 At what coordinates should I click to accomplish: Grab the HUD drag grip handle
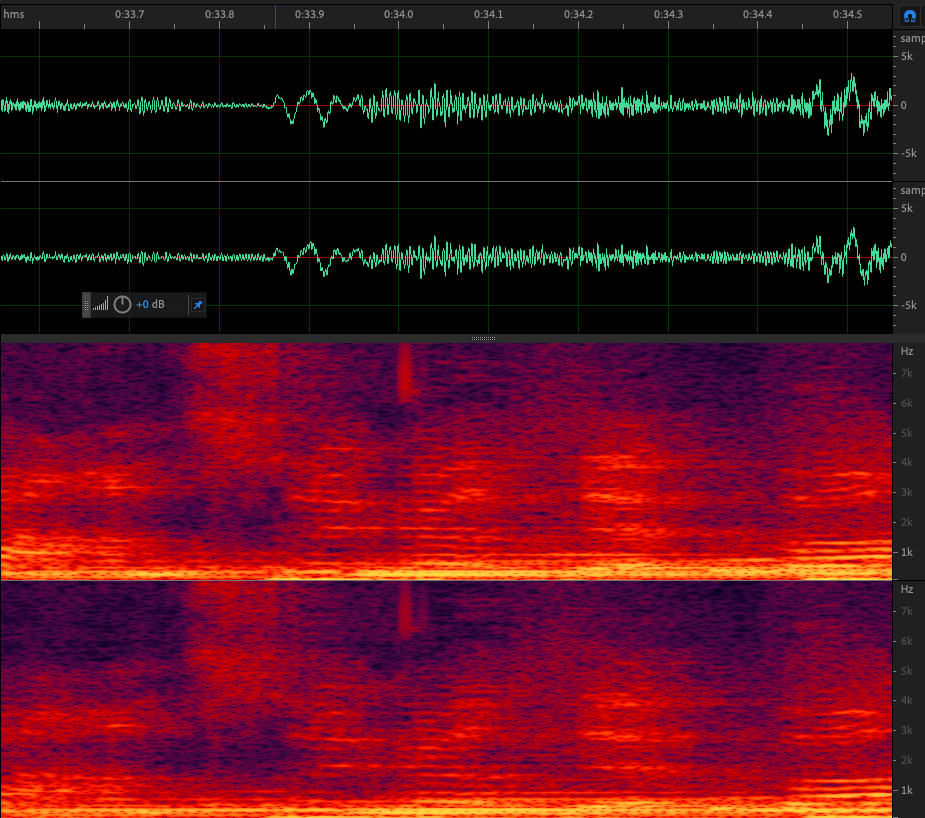86,305
